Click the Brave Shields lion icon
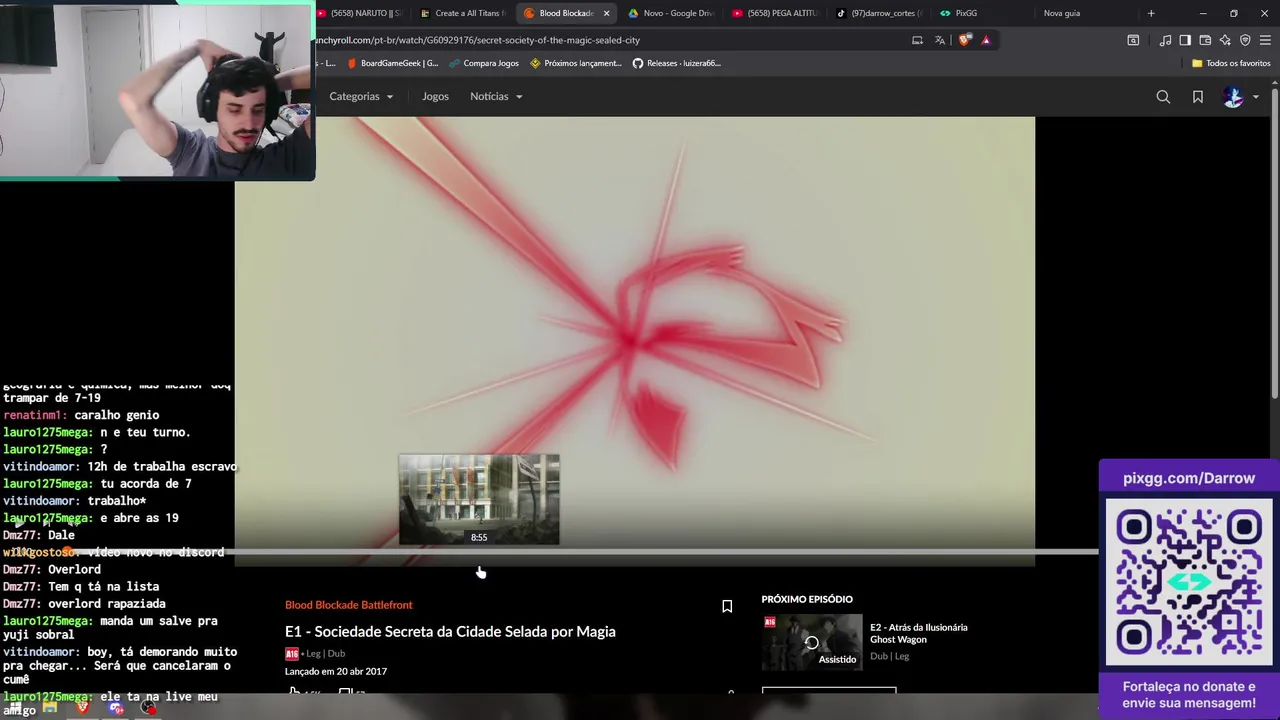 (964, 40)
